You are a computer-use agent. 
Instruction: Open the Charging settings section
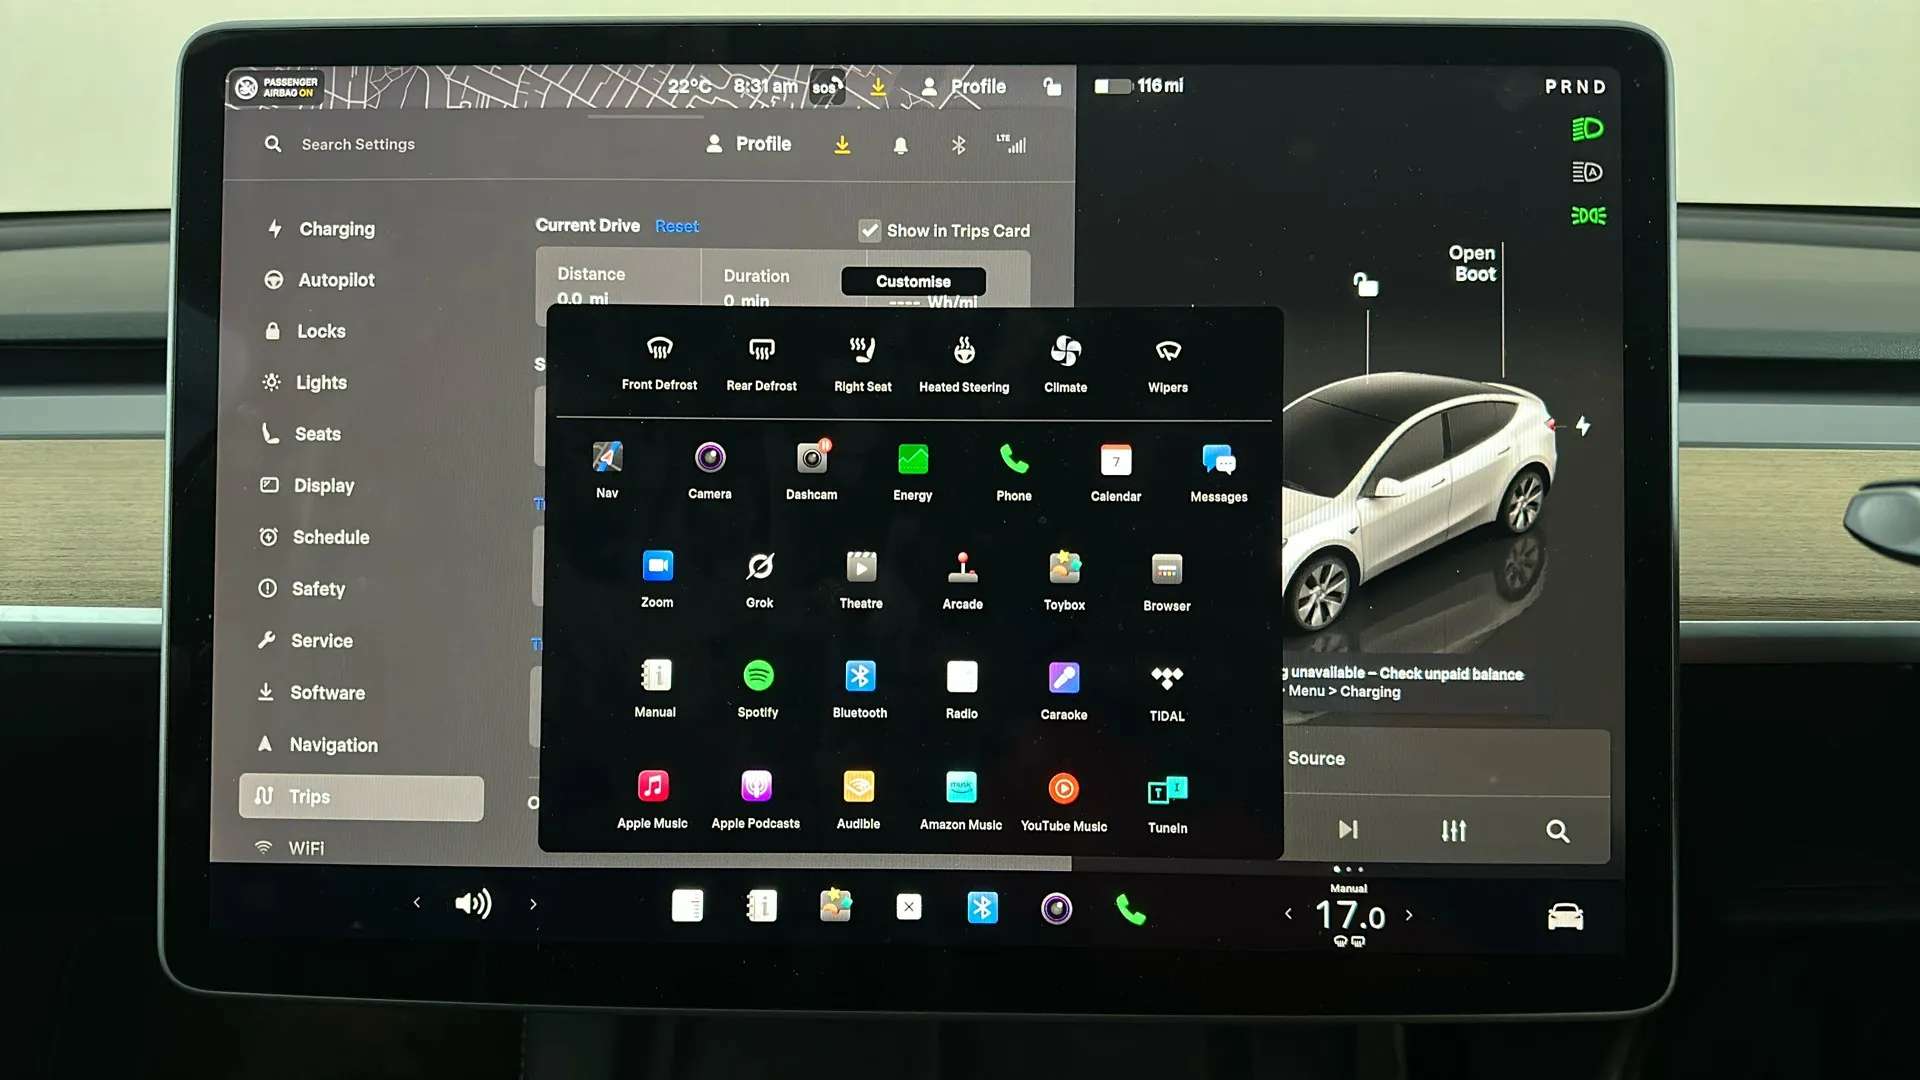click(x=321, y=229)
